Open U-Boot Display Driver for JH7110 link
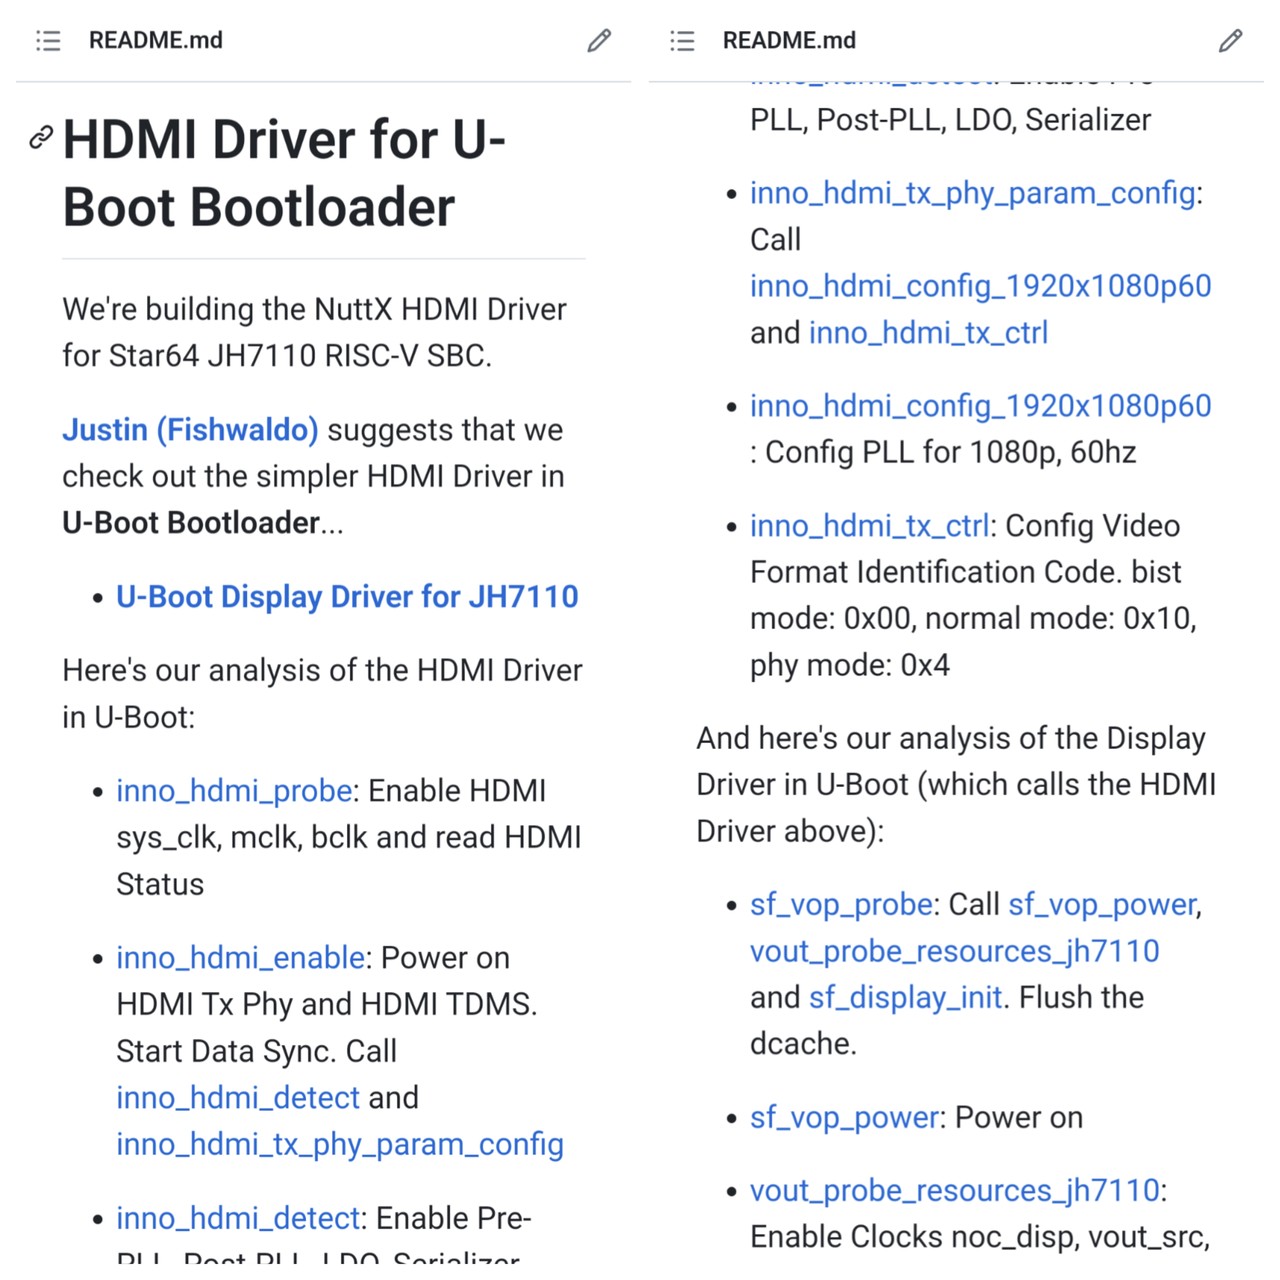The width and height of the screenshot is (1280, 1280). pyautogui.click(x=347, y=597)
